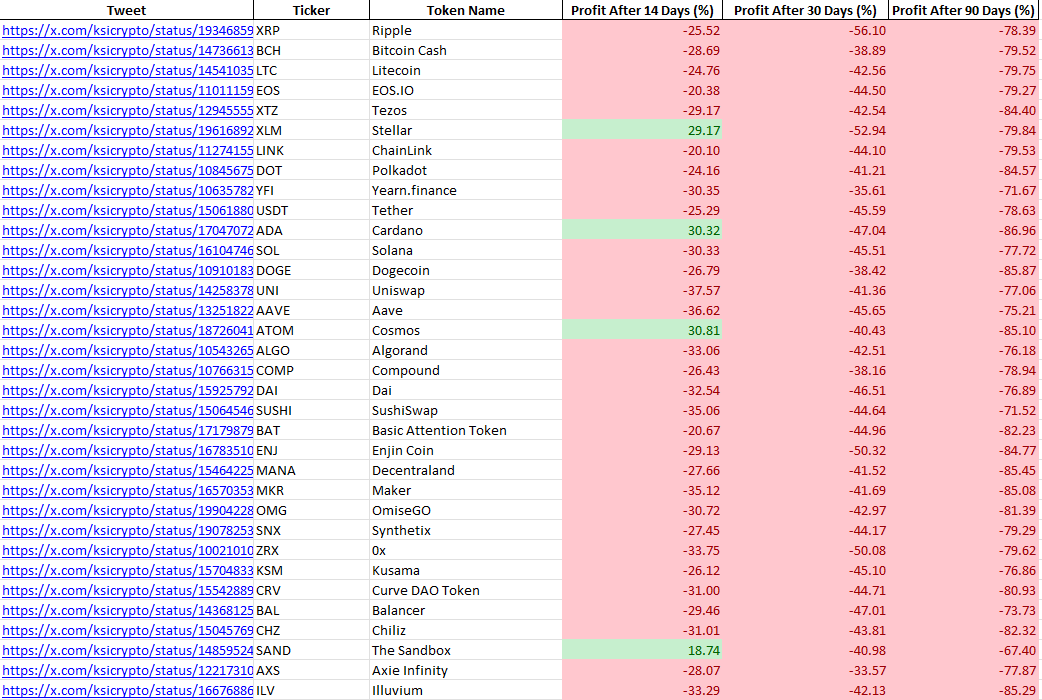Screen dimensions: 1042x700
Task: Select the Ripple token name cell
Action: 465,31
